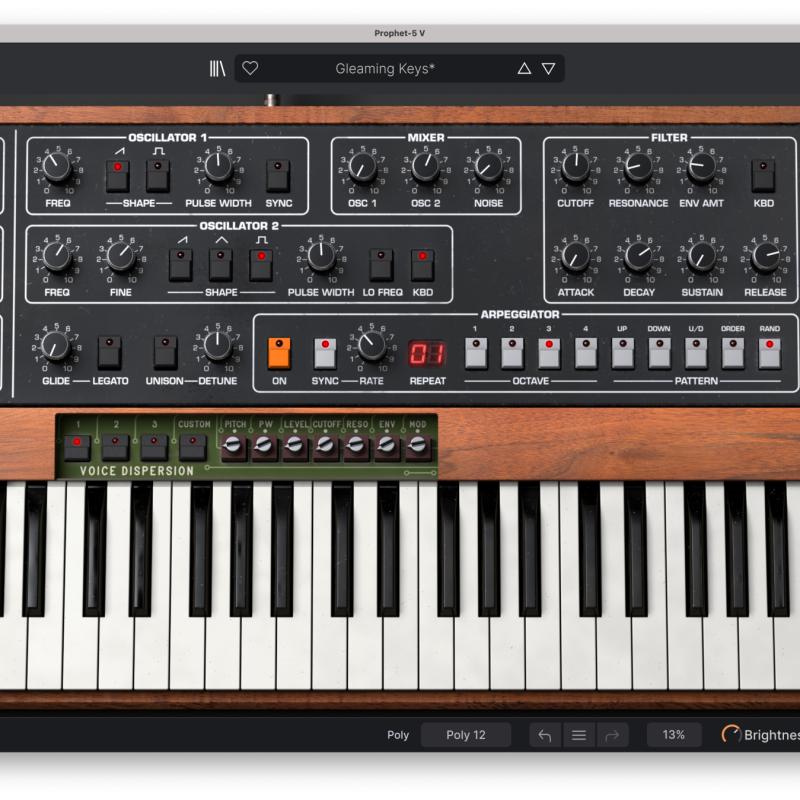
Task: Click Filter RESONANCE knob
Action: (x=638, y=168)
